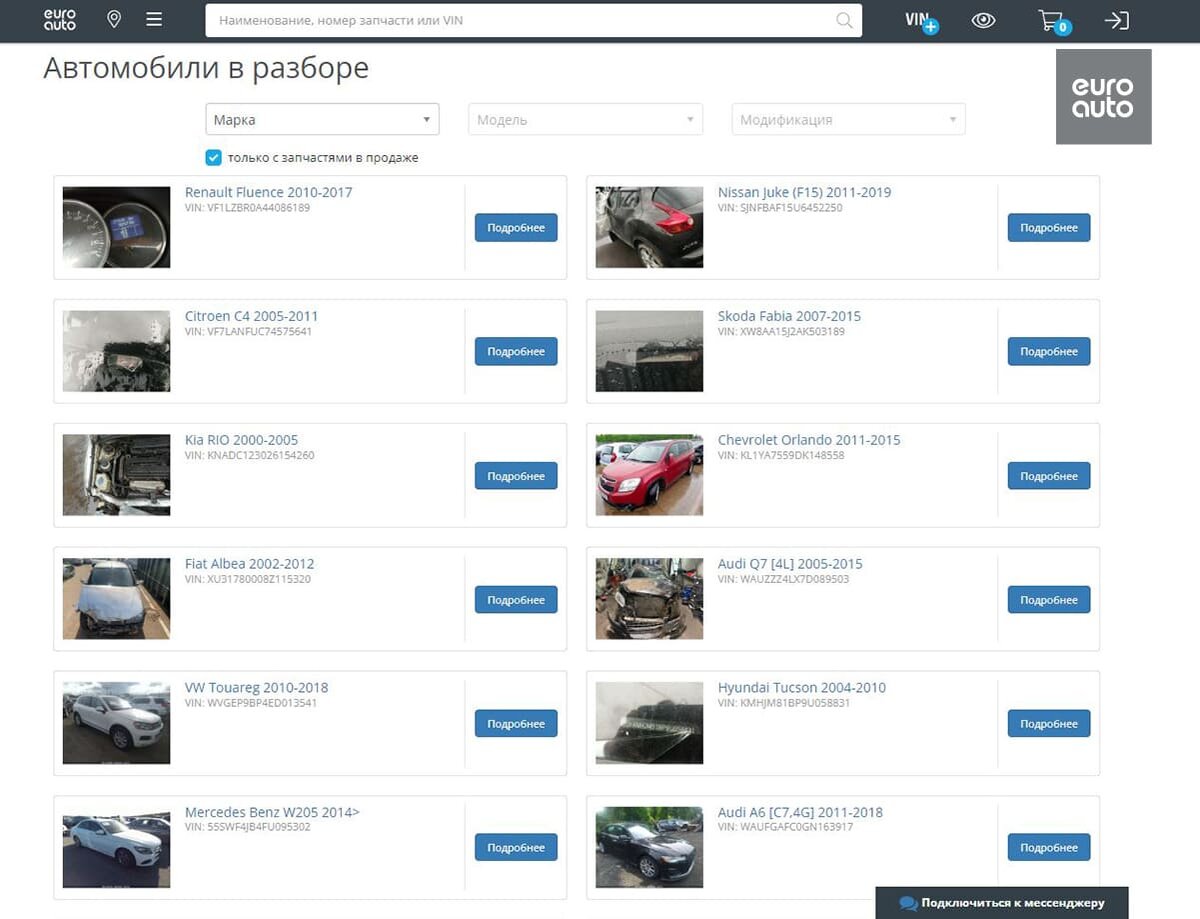Open Skoda Fabia 2007-2015 link
This screenshot has width=1200, height=919.
click(789, 316)
